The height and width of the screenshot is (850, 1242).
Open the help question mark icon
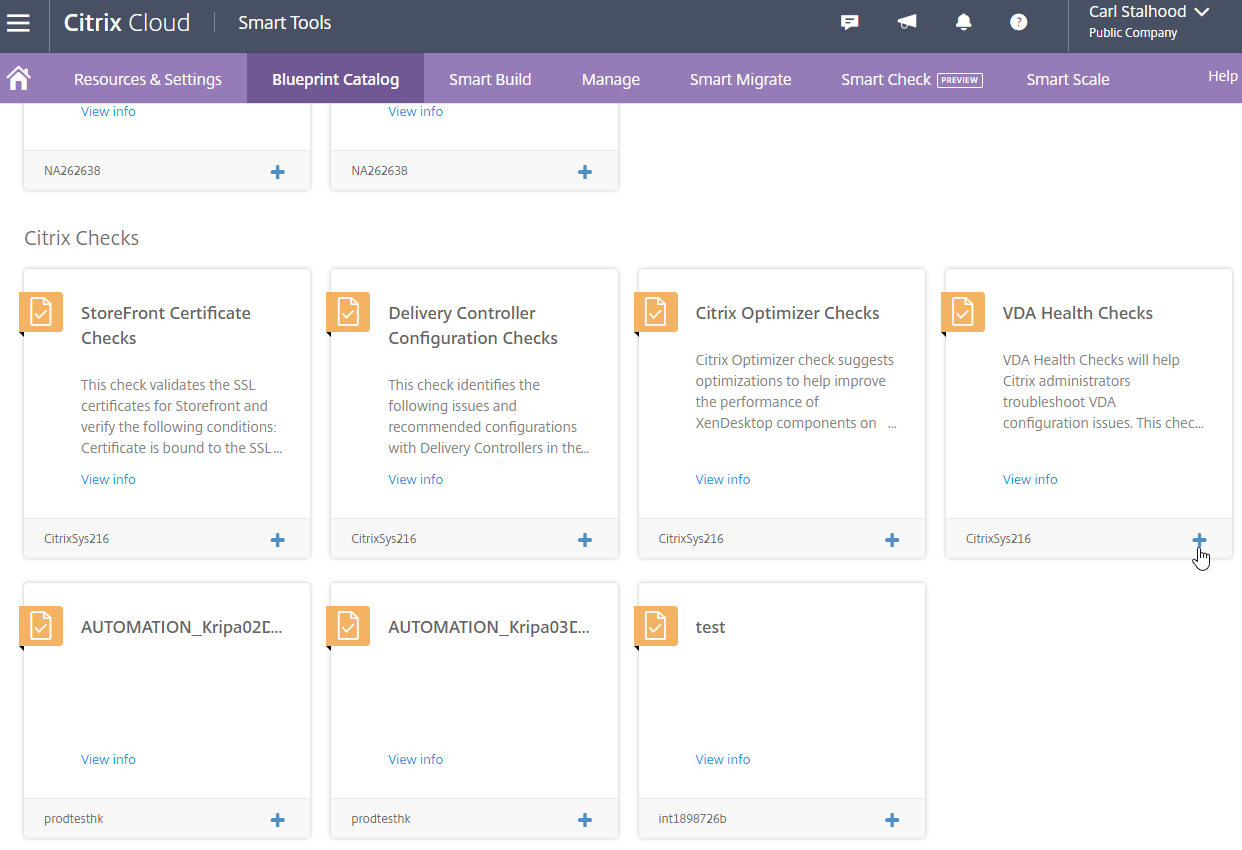tap(1019, 22)
